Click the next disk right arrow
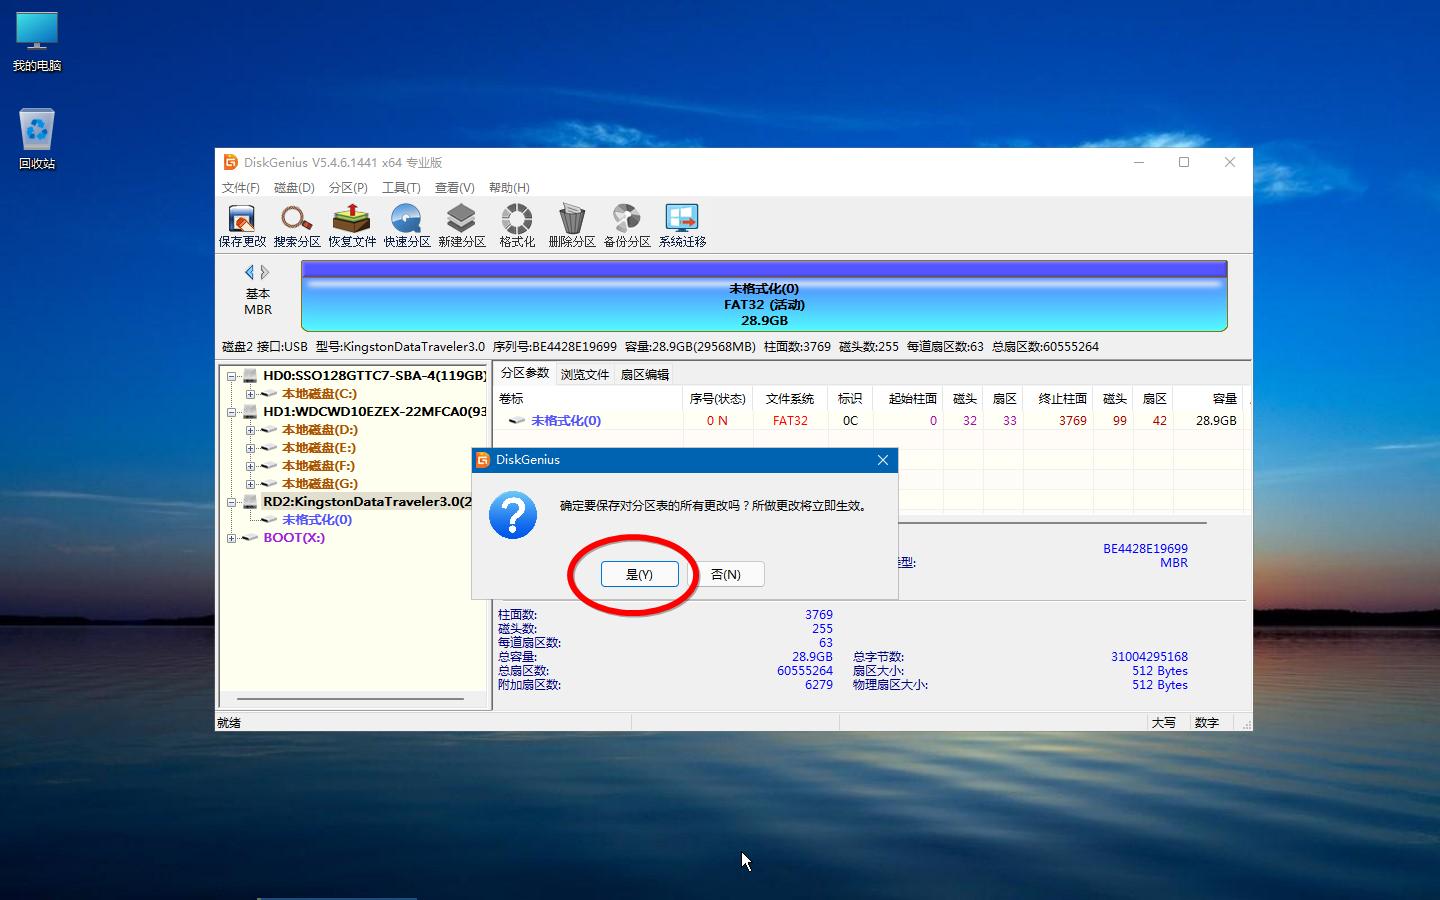This screenshot has width=1440, height=900. (265, 272)
